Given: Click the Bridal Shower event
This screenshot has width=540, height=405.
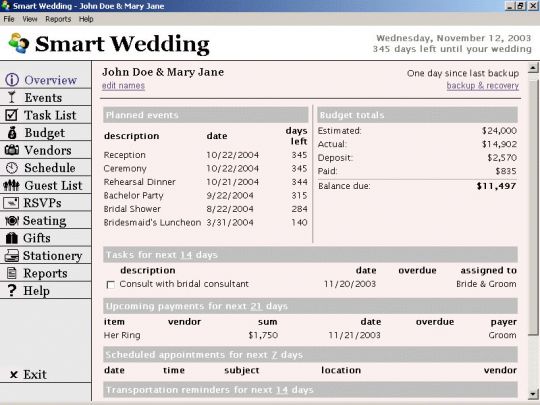Looking at the screenshot, I should click(x=205, y=209).
